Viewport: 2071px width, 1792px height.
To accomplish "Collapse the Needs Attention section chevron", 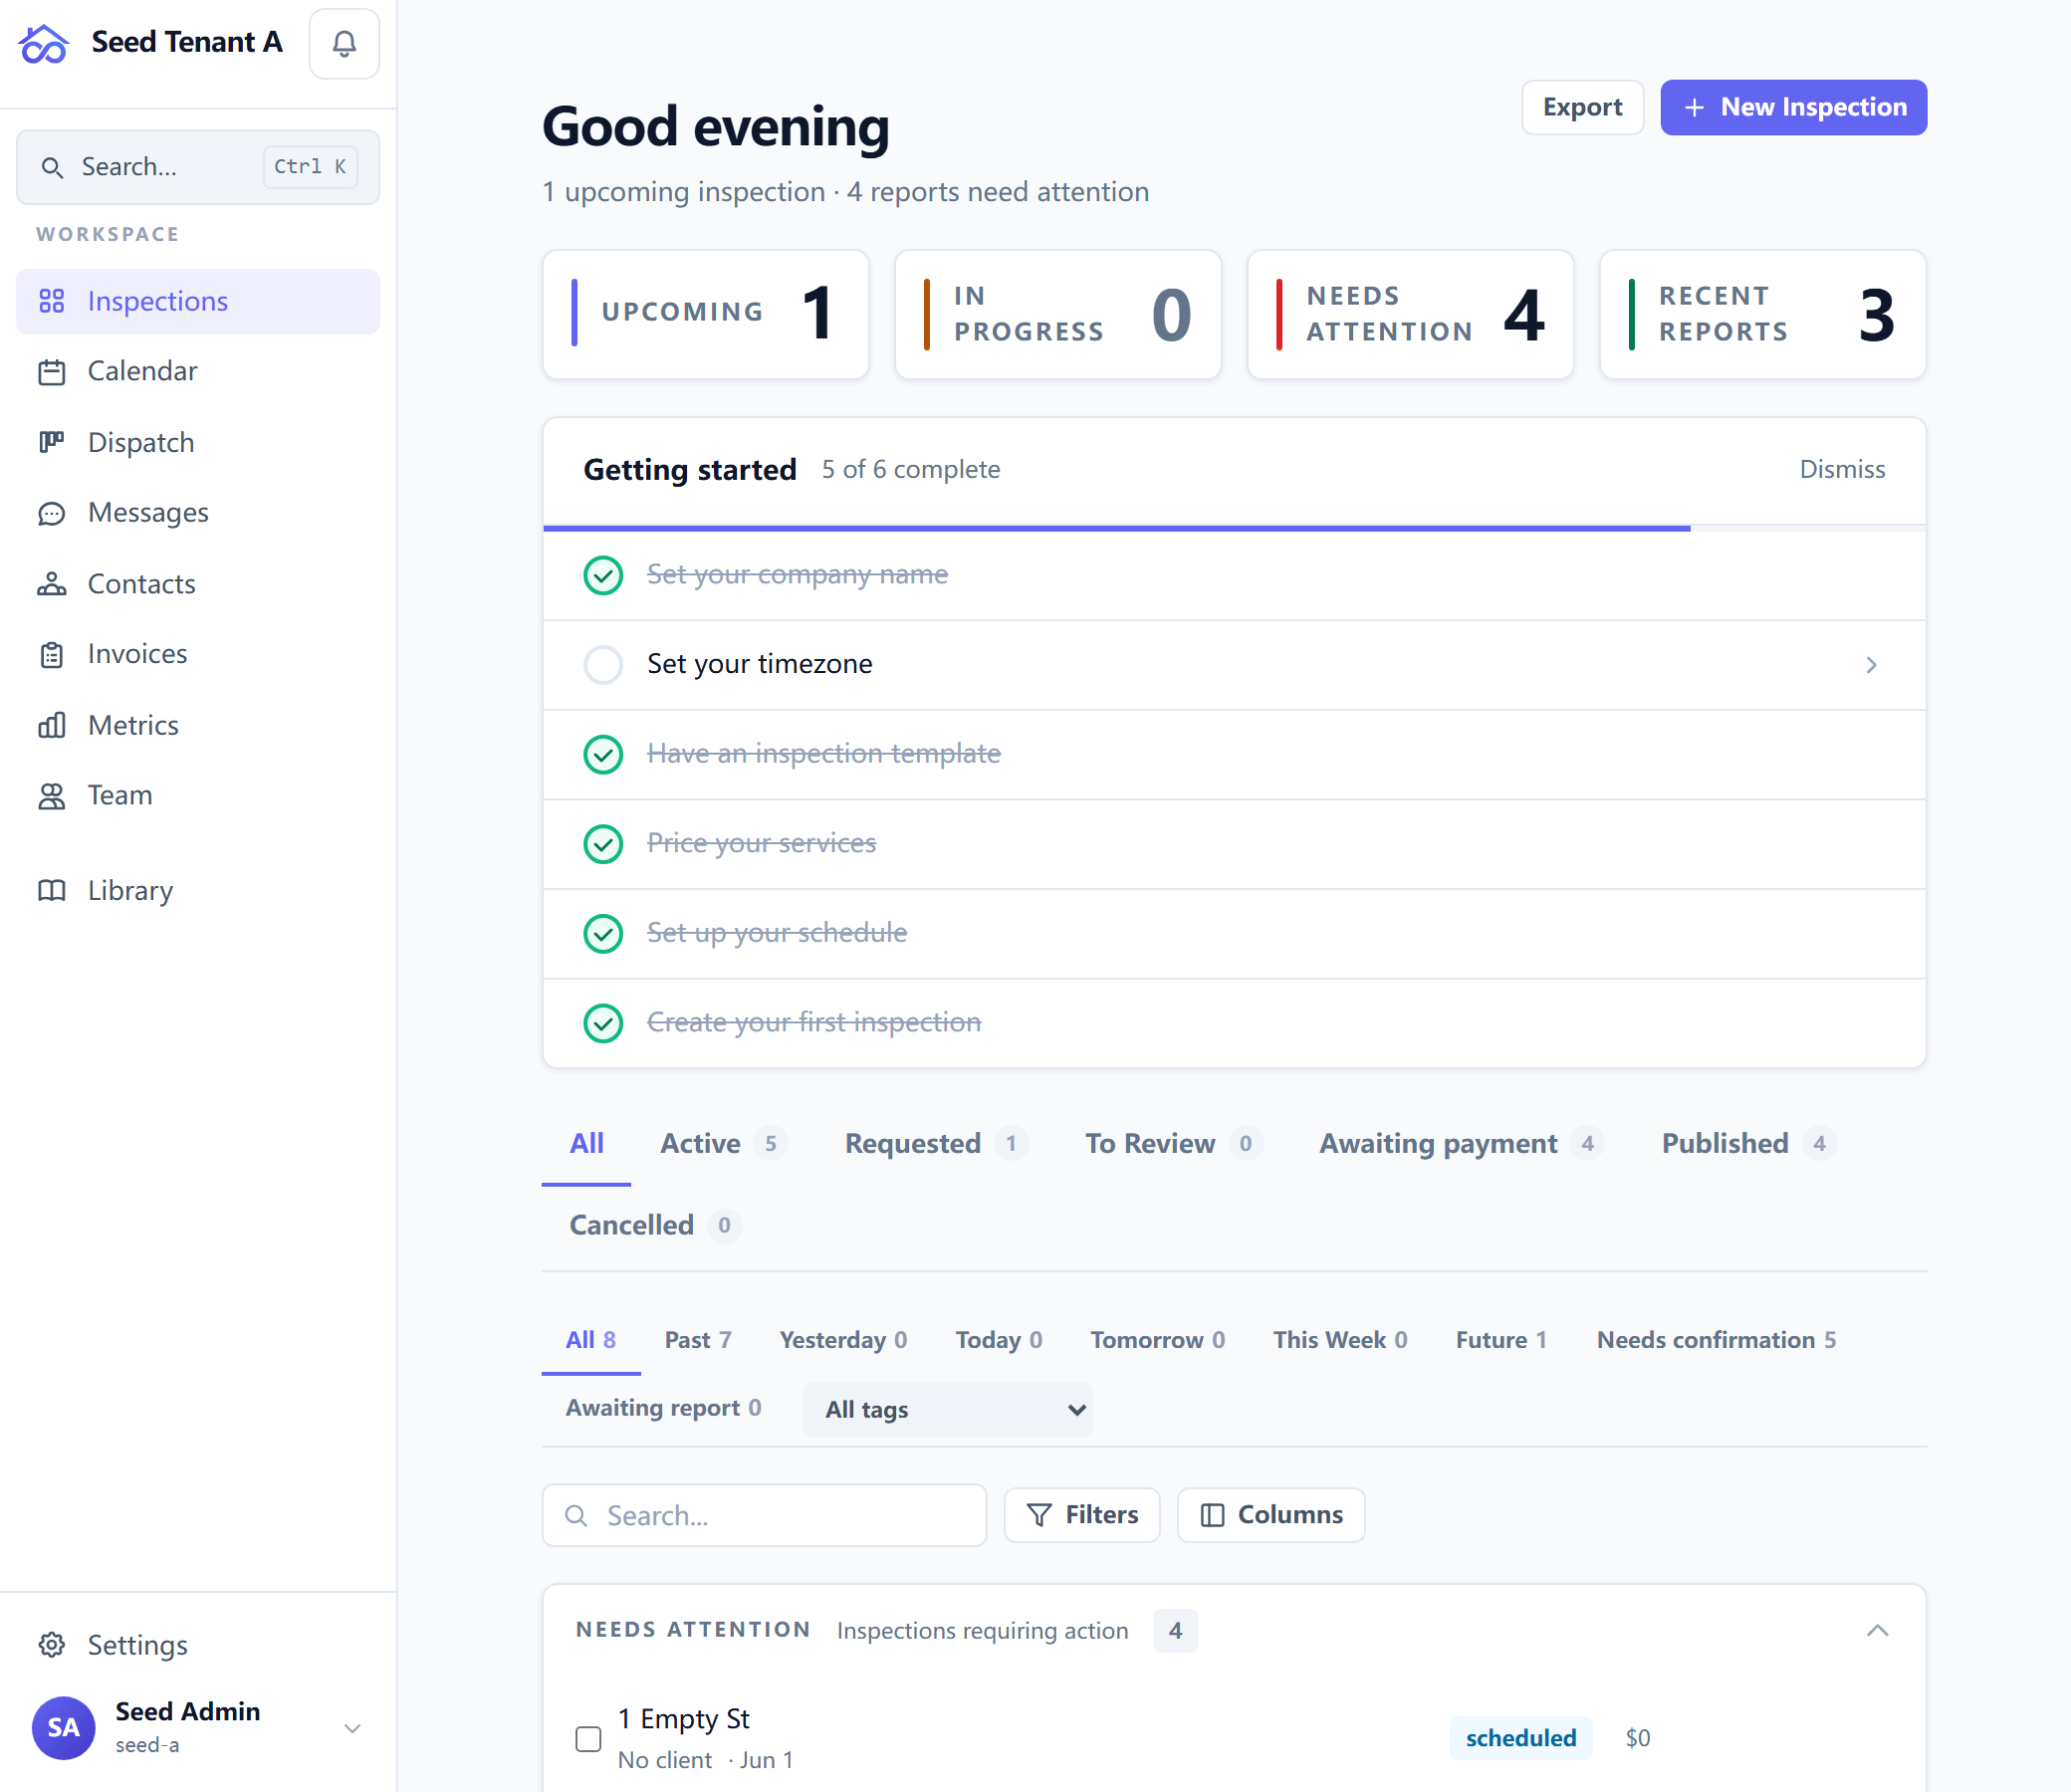I will tap(1877, 1630).
